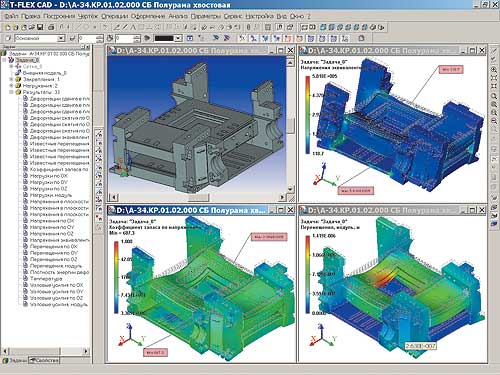Open the Основной layer dropdown

61,38
